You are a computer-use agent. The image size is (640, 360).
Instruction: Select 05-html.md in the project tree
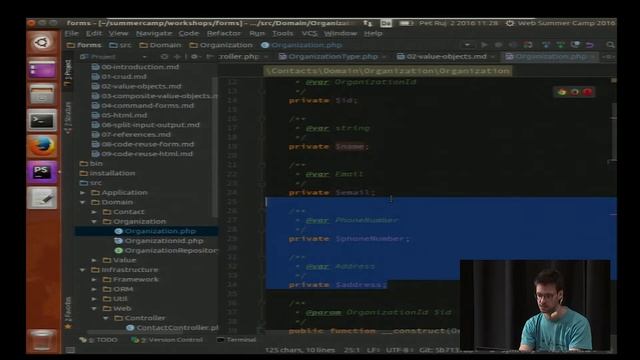119,115
